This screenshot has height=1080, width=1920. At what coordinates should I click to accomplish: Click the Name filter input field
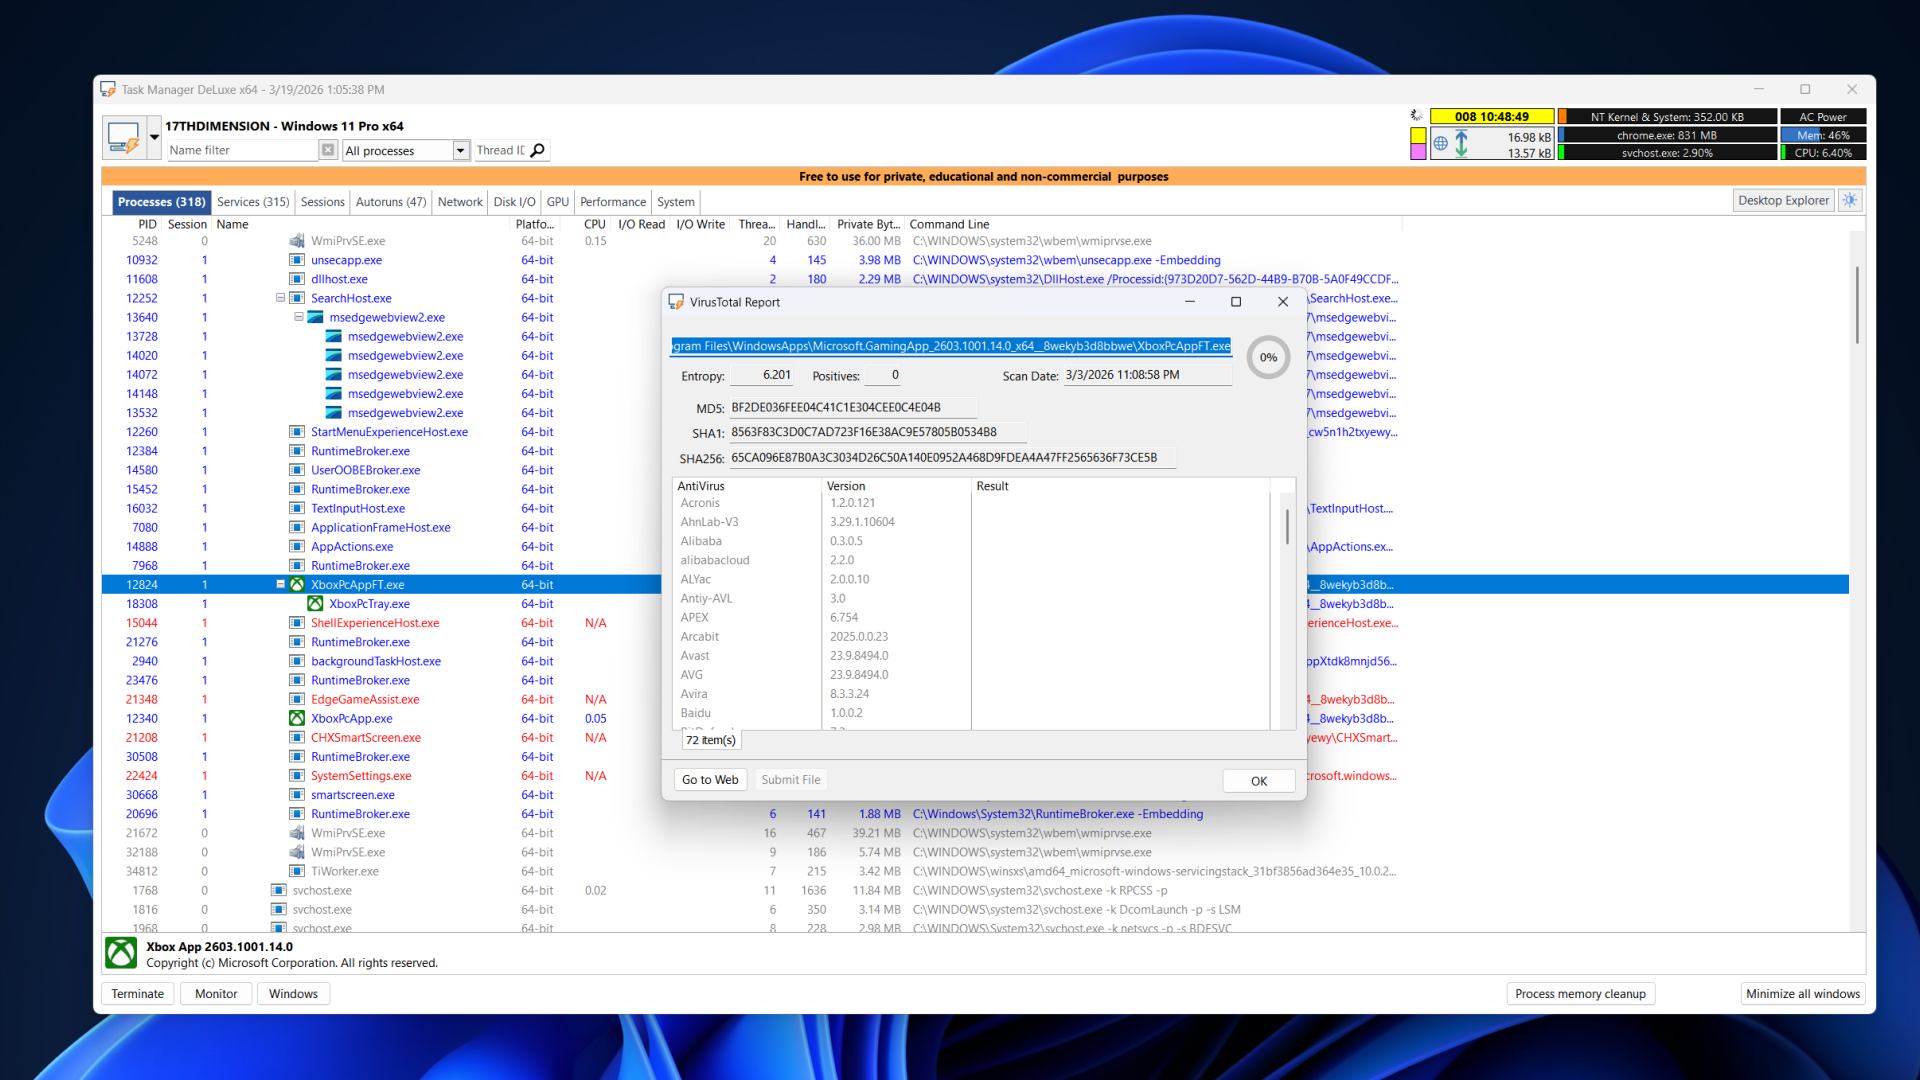242,150
